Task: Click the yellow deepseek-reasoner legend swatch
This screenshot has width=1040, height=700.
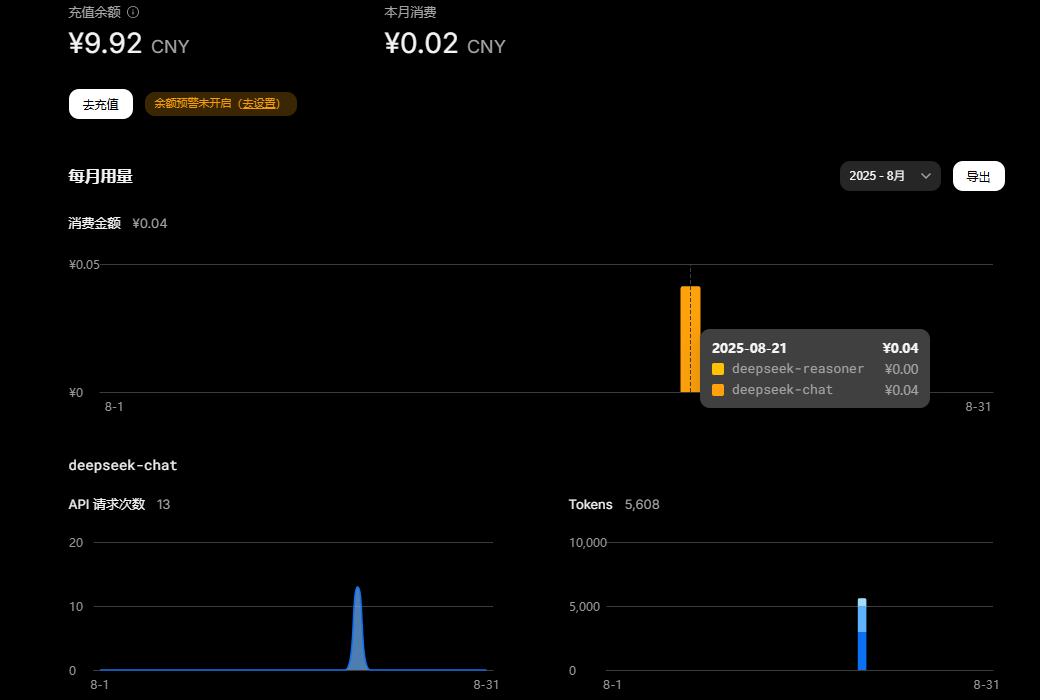Action: [x=718, y=369]
